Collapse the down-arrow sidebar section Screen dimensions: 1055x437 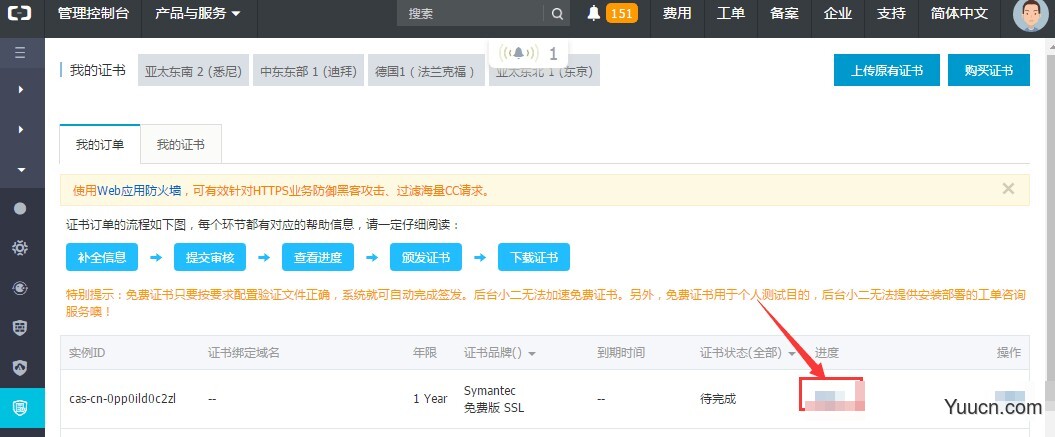coord(21,170)
